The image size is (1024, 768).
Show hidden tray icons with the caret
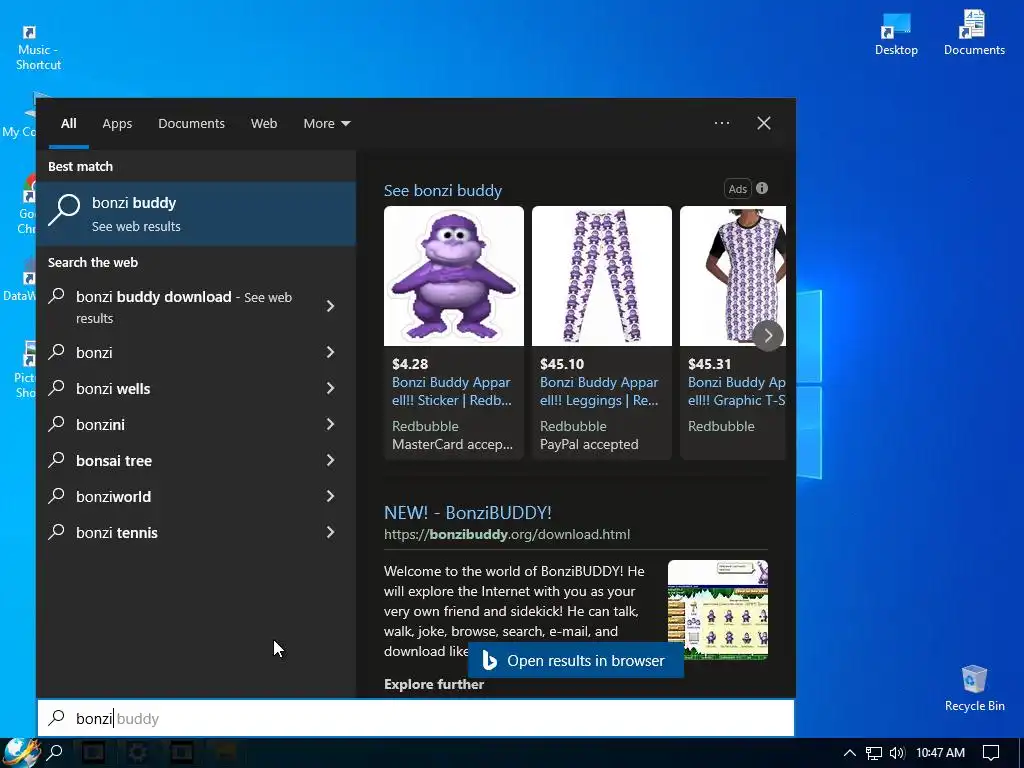pyautogui.click(x=849, y=753)
